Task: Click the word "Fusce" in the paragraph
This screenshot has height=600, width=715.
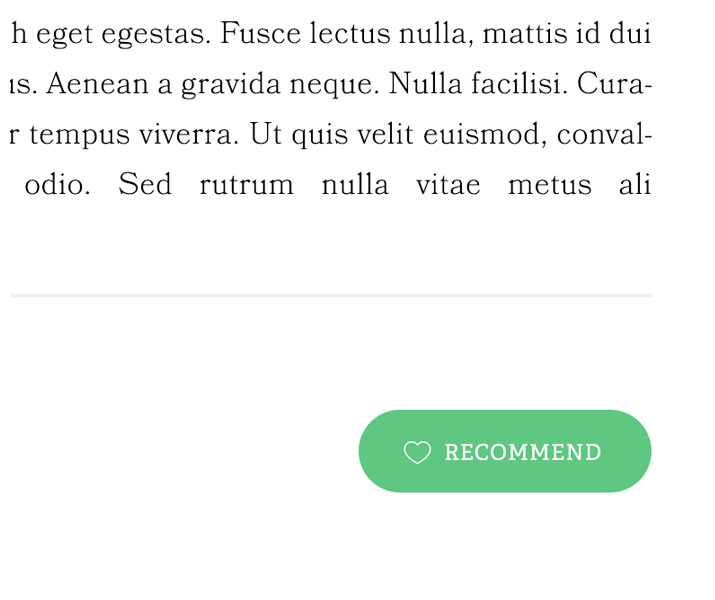Action: pos(260,34)
